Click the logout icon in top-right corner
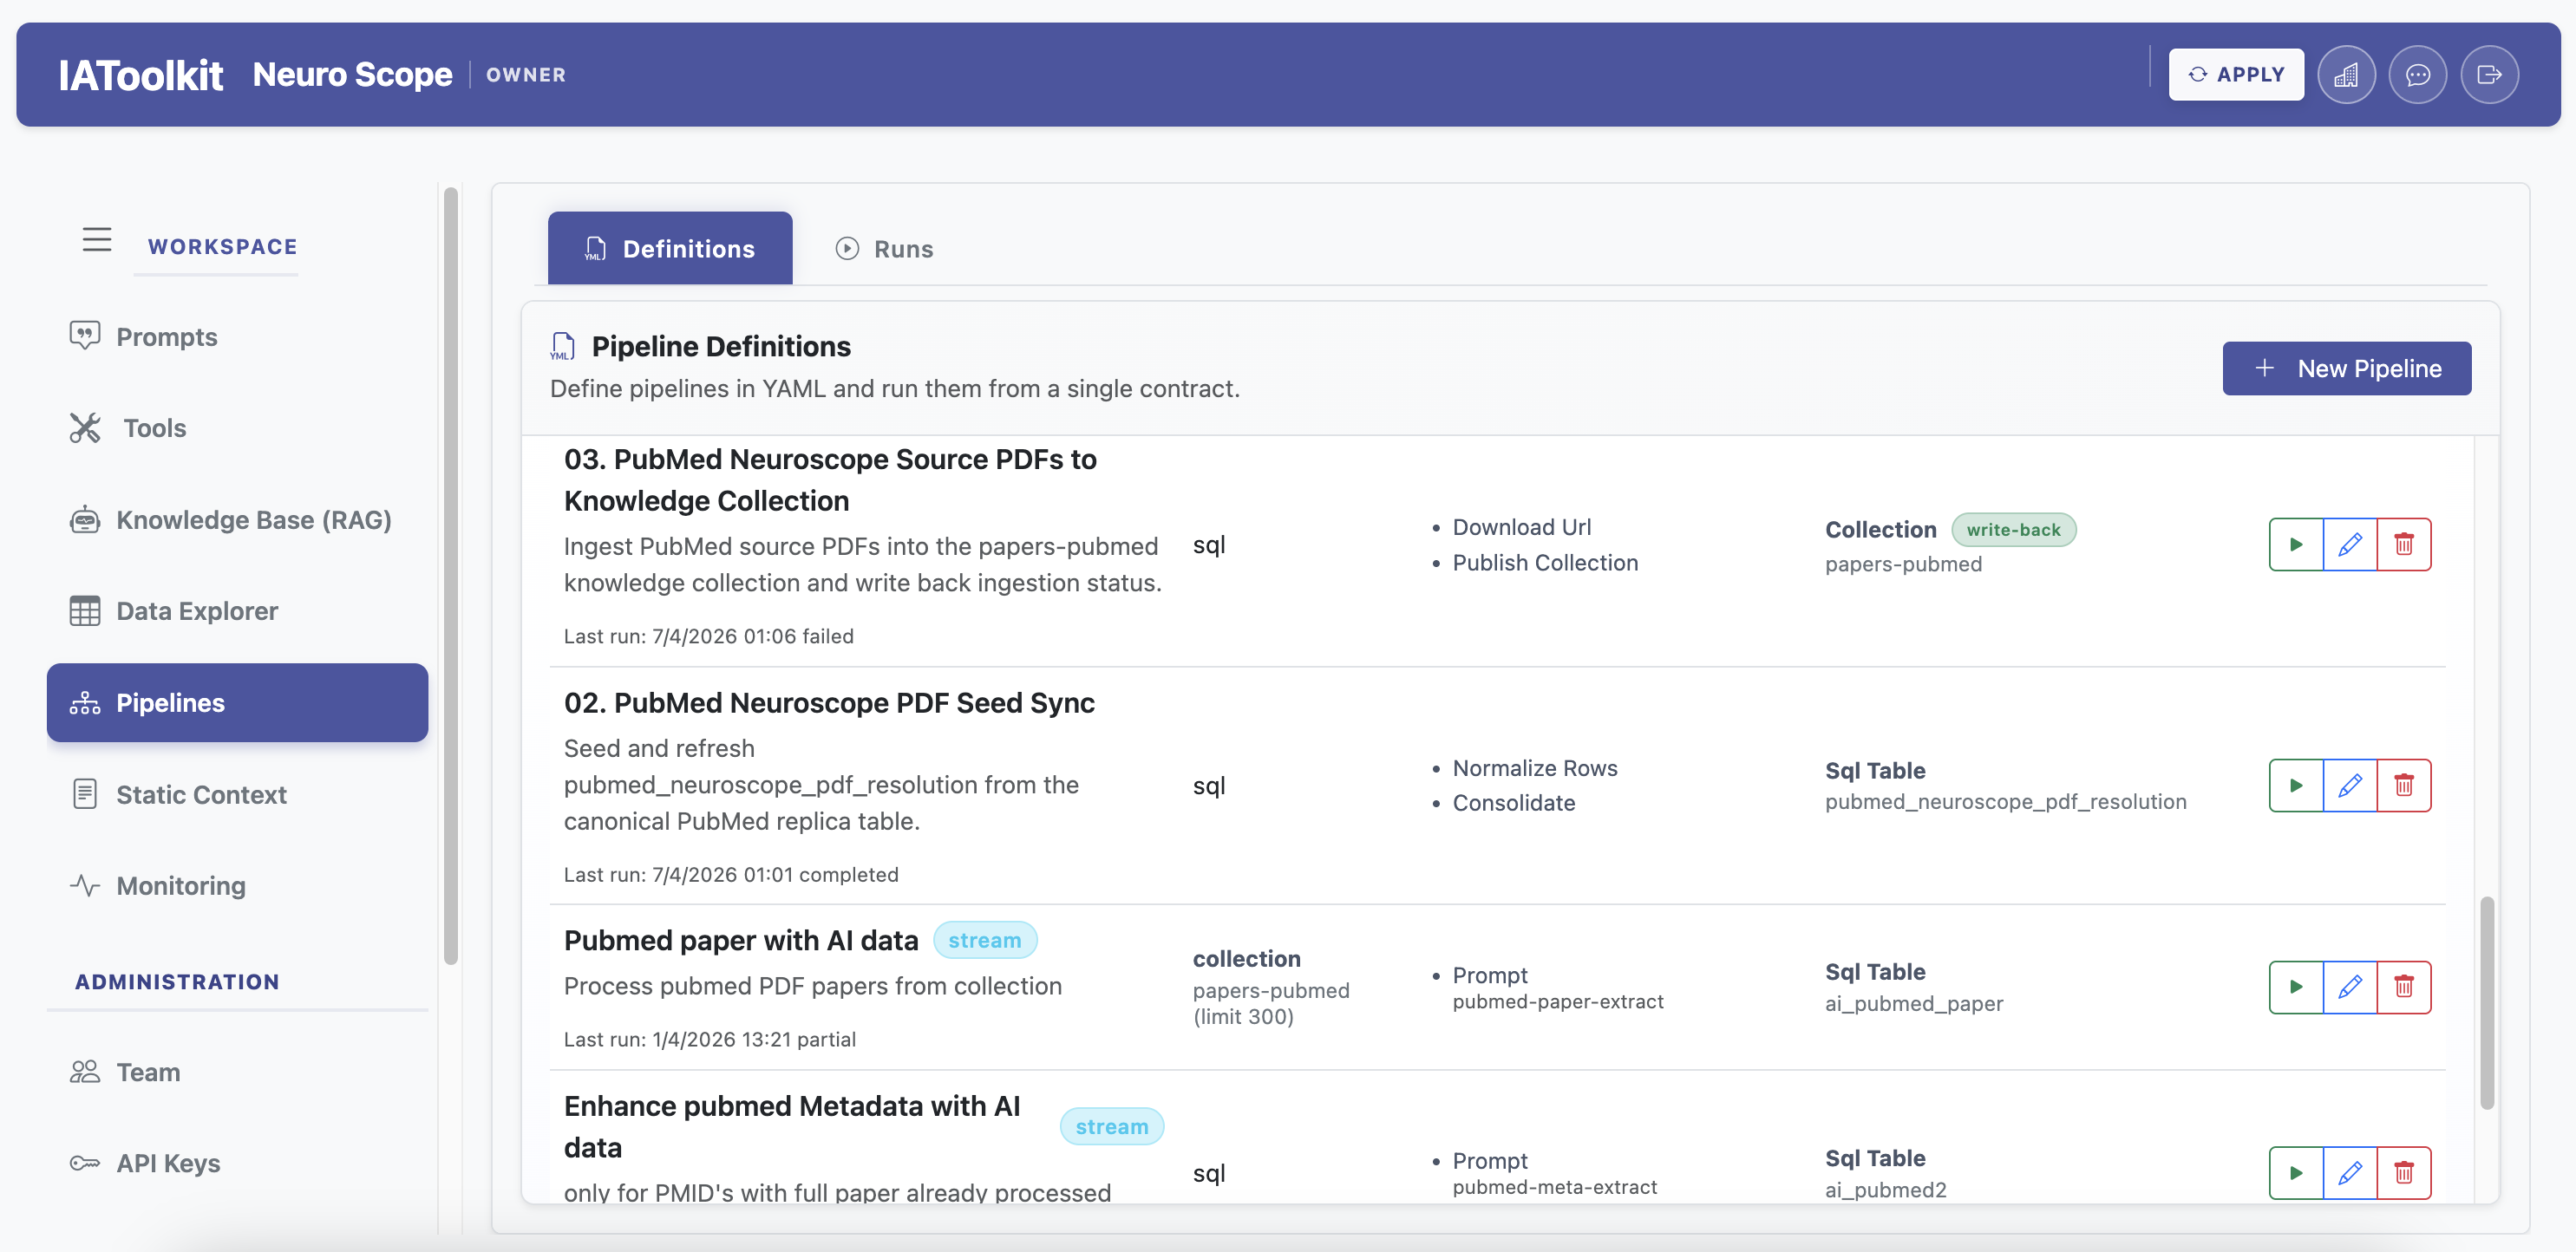 coord(2490,74)
